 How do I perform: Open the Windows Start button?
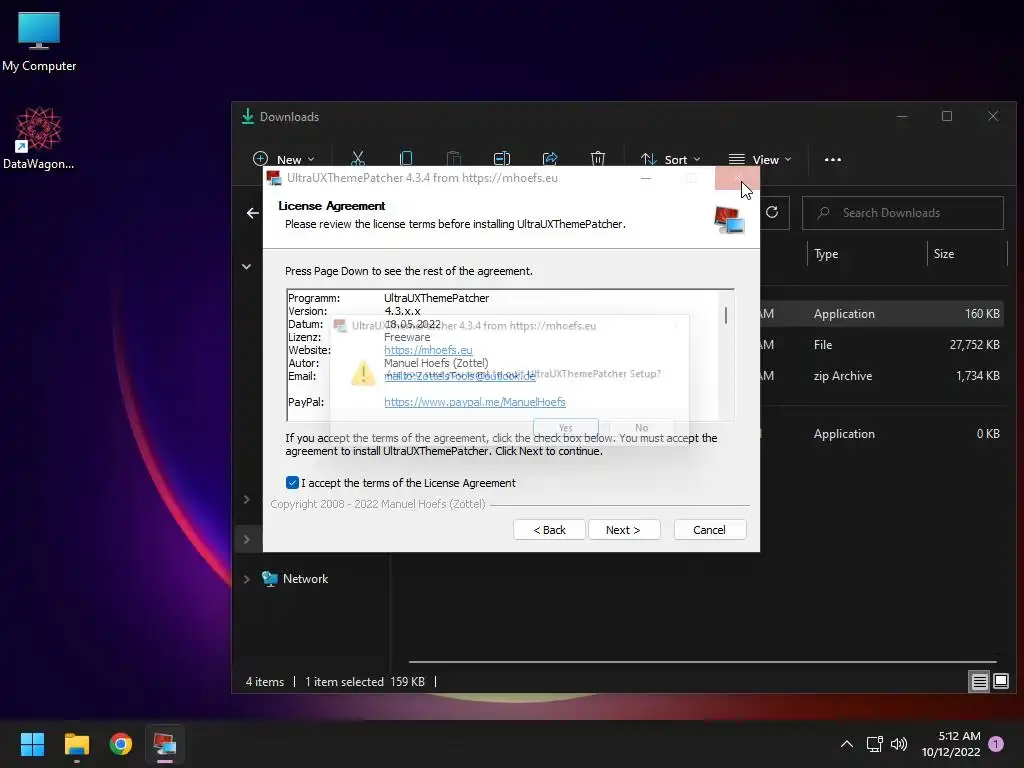[x=32, y=744]
